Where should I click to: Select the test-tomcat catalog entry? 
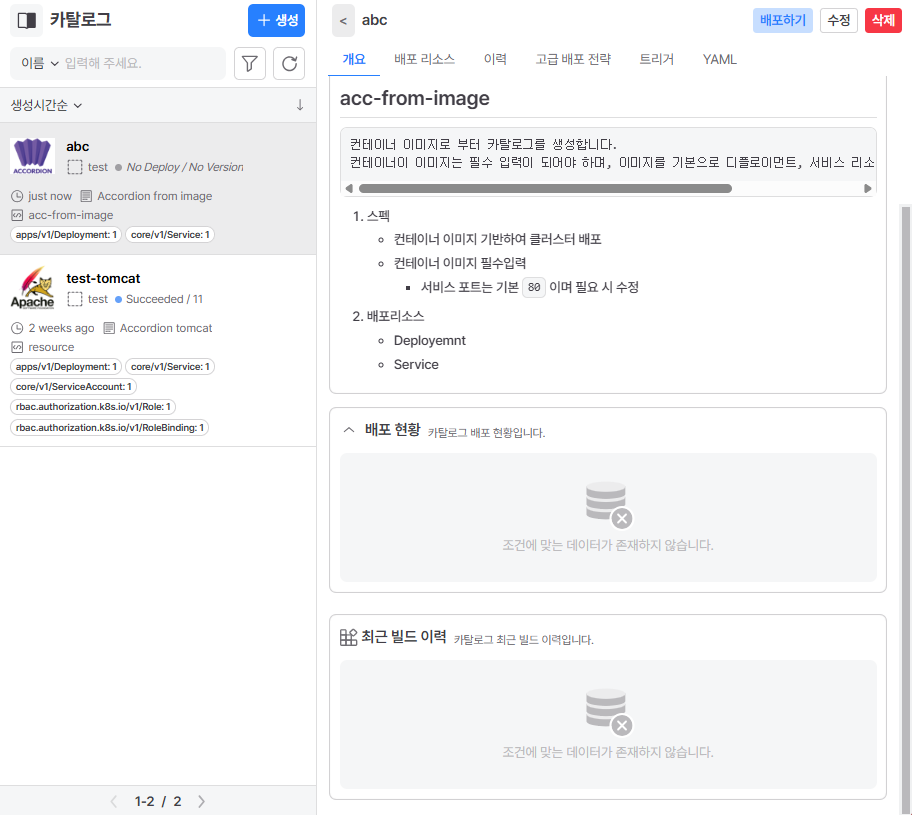click(x=158, y=351)
